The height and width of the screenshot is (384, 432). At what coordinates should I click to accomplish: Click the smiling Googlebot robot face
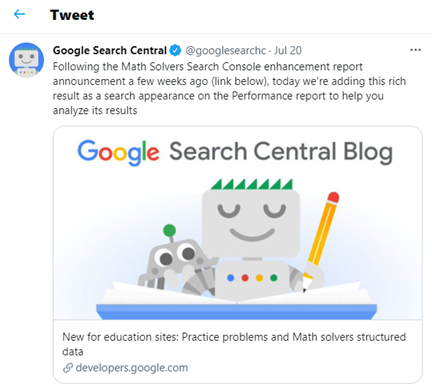251,223
